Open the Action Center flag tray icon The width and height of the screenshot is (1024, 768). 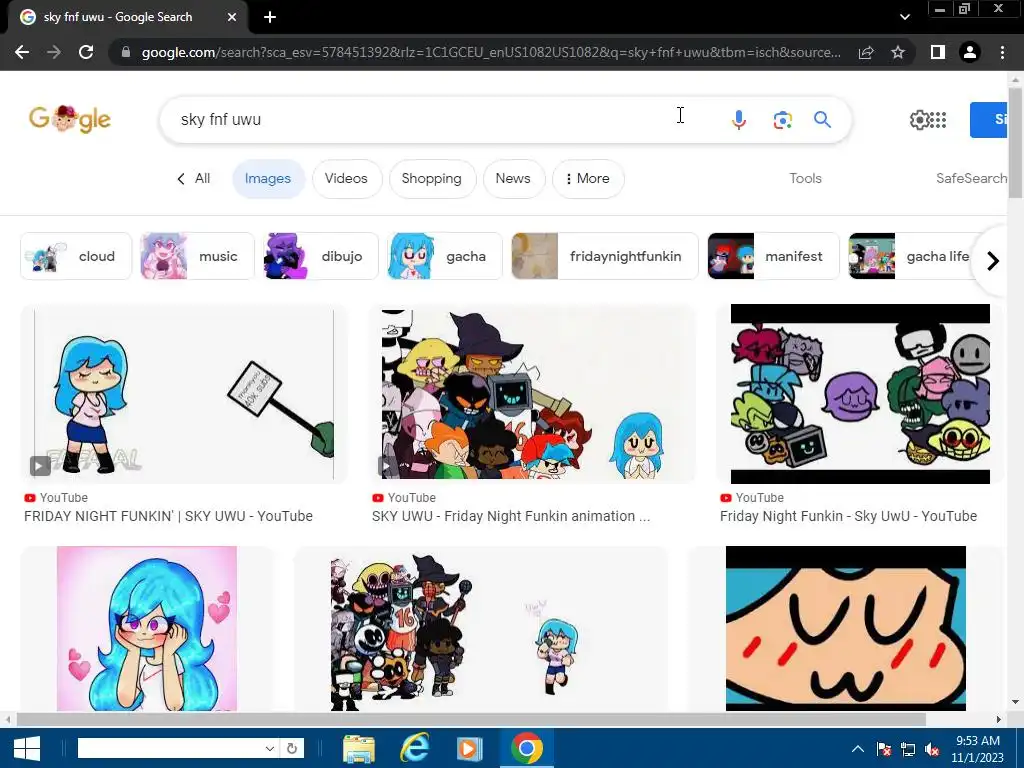click(884, 749)
